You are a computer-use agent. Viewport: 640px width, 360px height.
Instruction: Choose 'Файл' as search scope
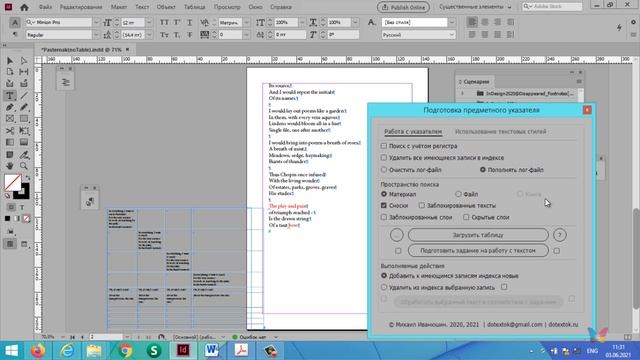point(458,194)
